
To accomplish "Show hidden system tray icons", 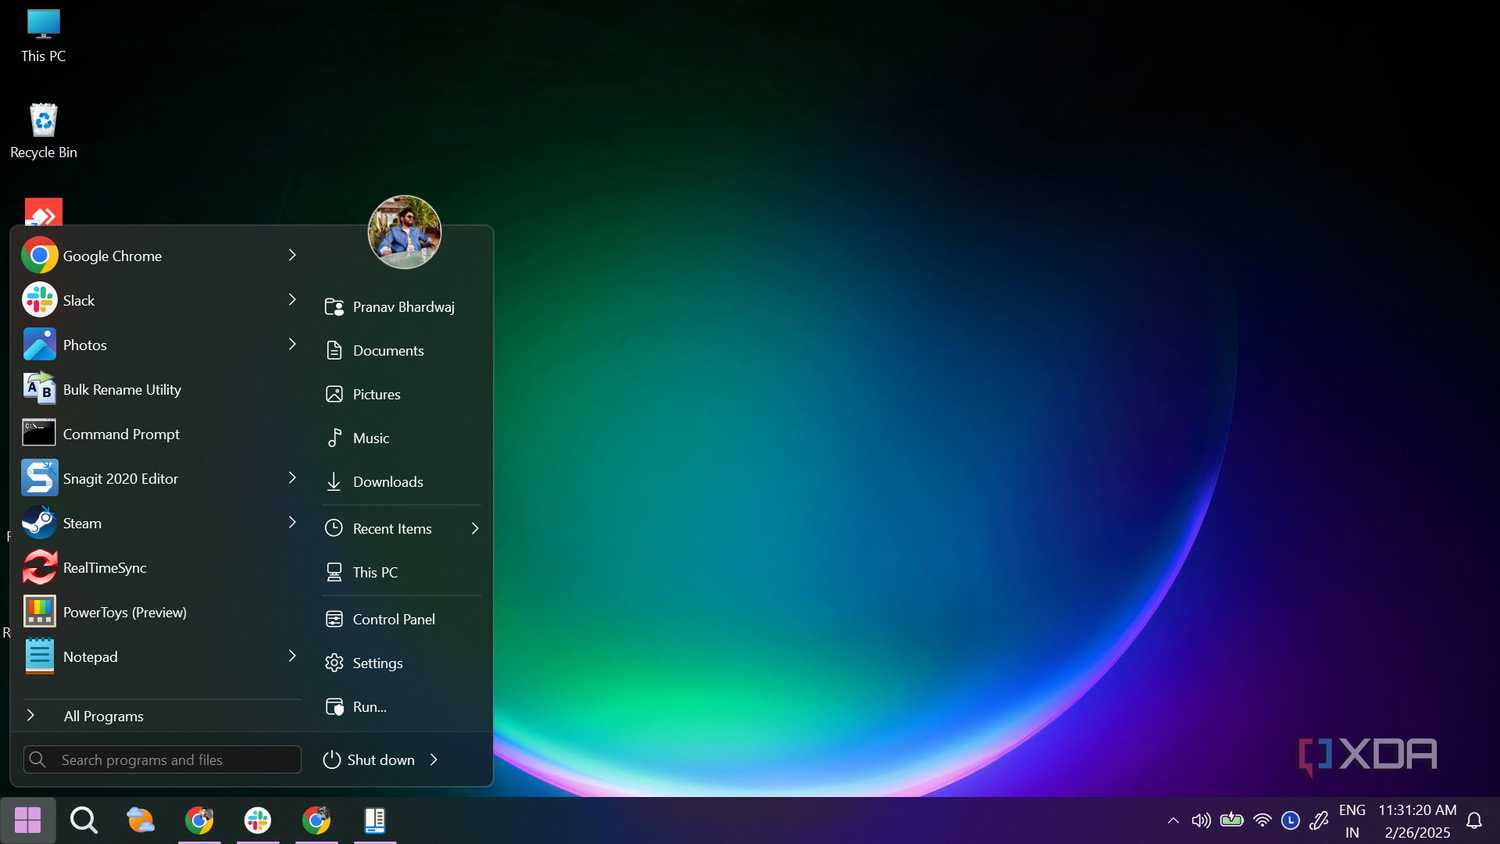I will click(x=1173, y=821).
